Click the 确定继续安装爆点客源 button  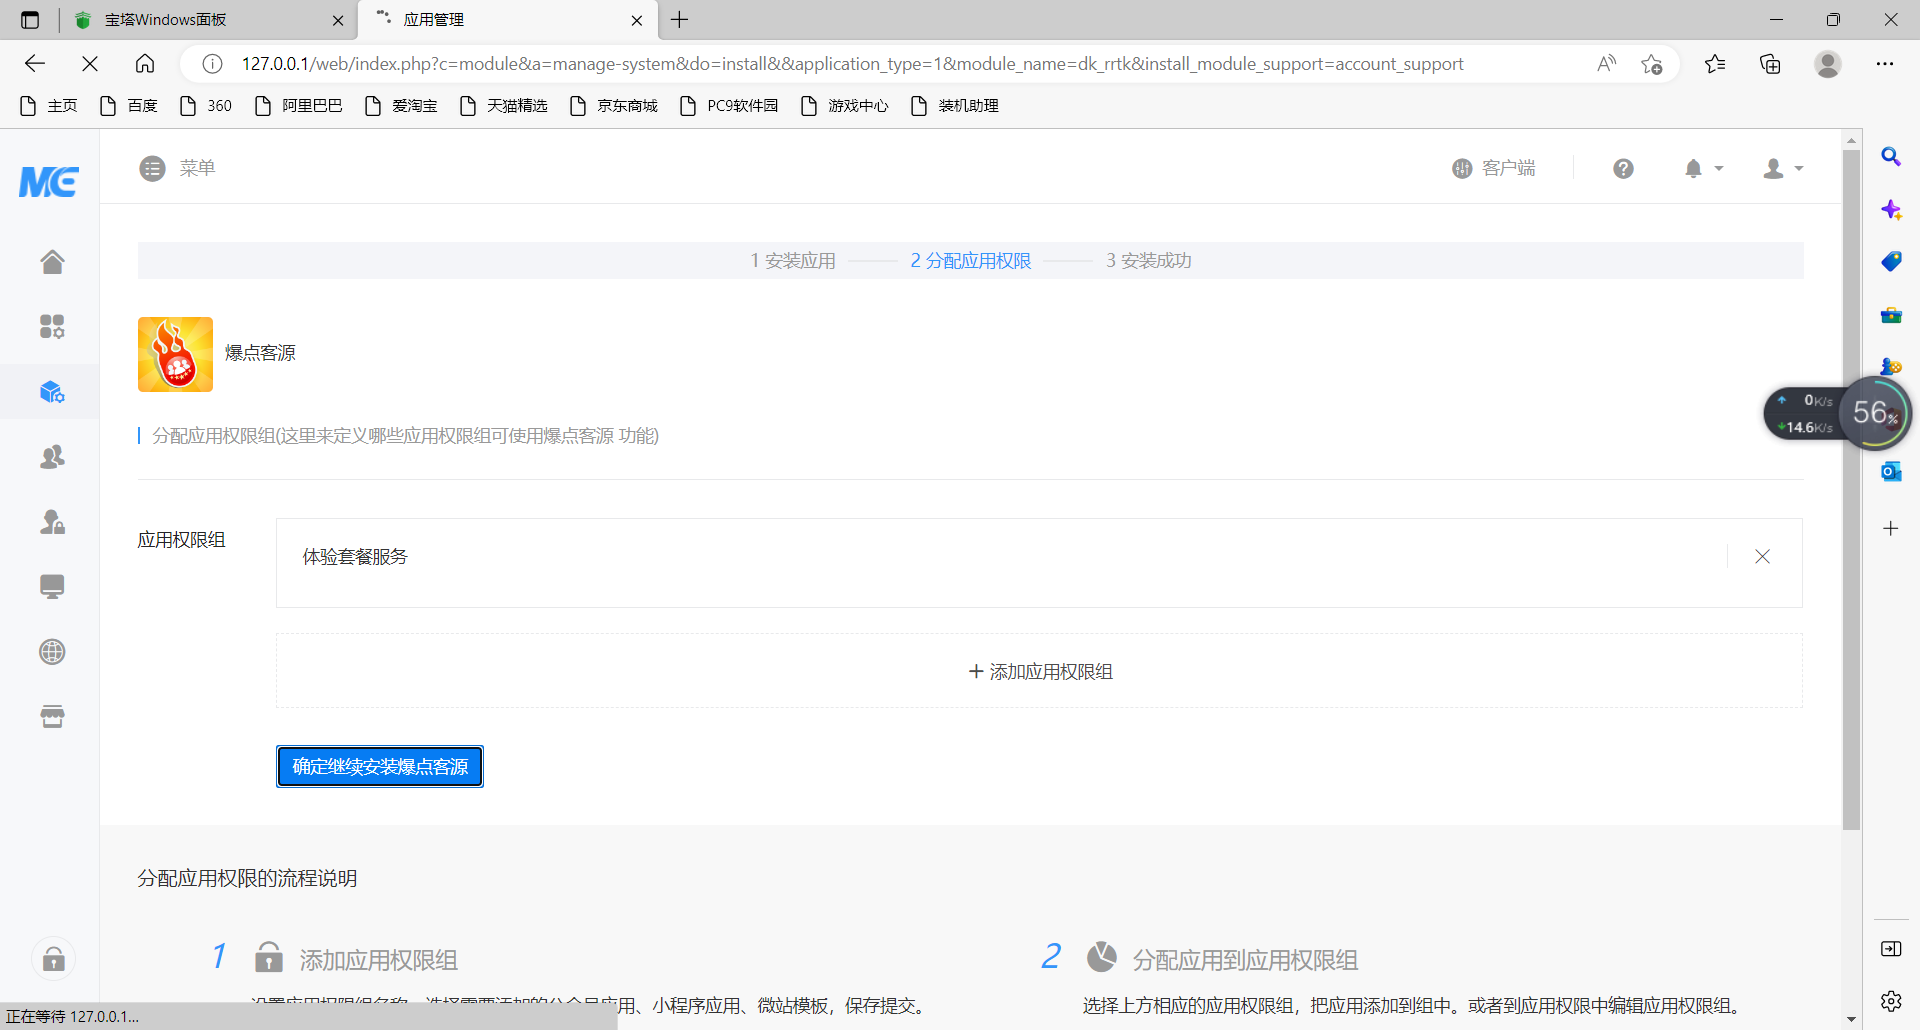pos(379,766)
